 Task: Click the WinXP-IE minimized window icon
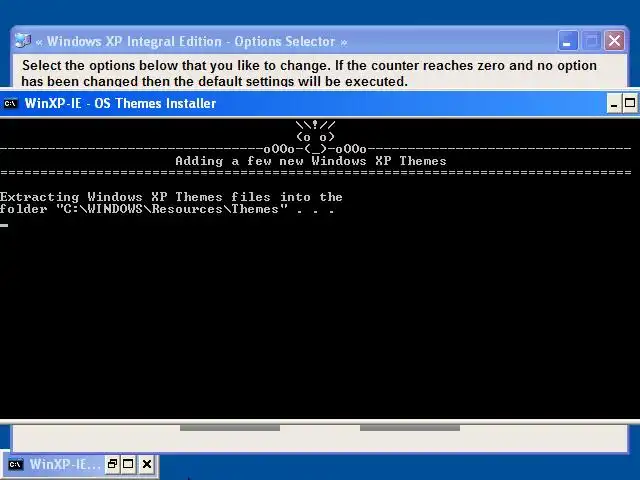click(x=16, y=464)
